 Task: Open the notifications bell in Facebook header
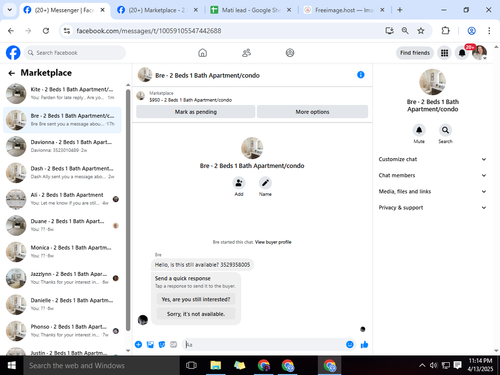(x=462, y=53)
